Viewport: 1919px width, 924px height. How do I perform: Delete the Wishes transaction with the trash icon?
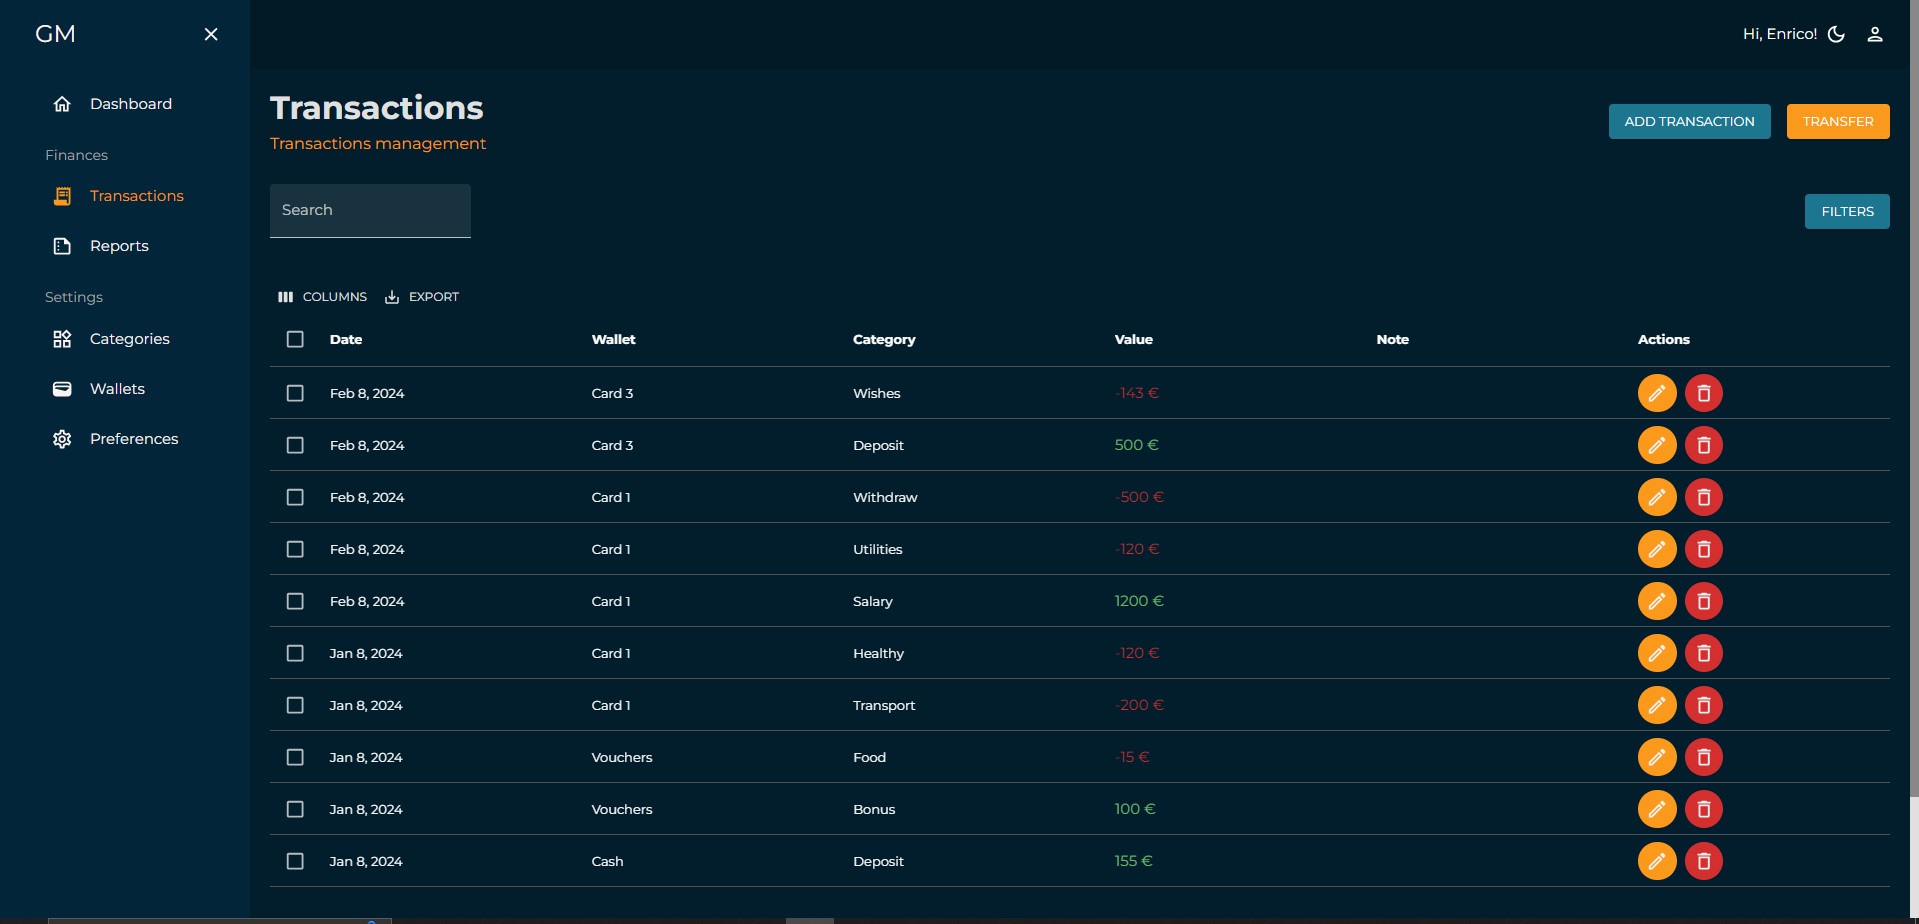click(1704, 393)
